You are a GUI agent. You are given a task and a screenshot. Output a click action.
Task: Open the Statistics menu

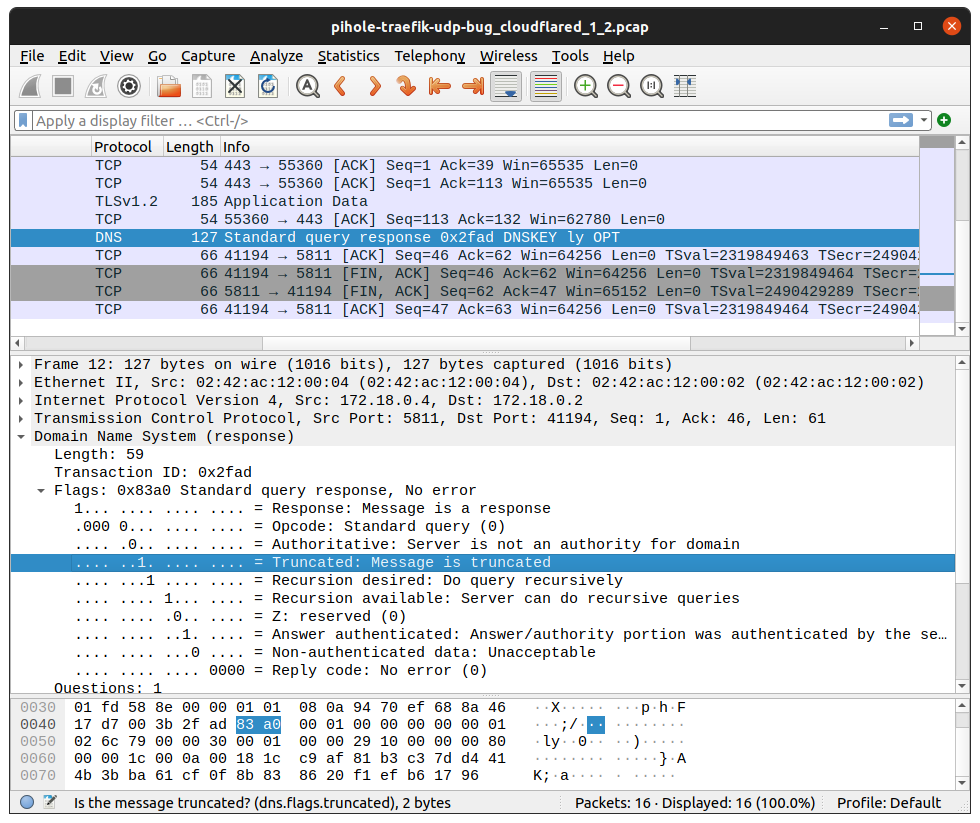click(348, 56)
